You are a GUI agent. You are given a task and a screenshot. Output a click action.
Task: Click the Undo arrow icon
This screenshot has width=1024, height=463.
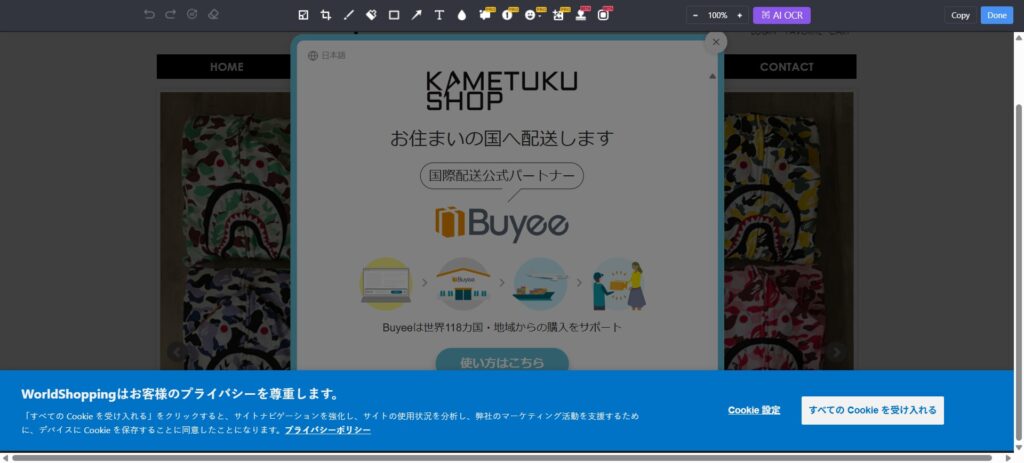pyautogui.click(x=149, y=15)
